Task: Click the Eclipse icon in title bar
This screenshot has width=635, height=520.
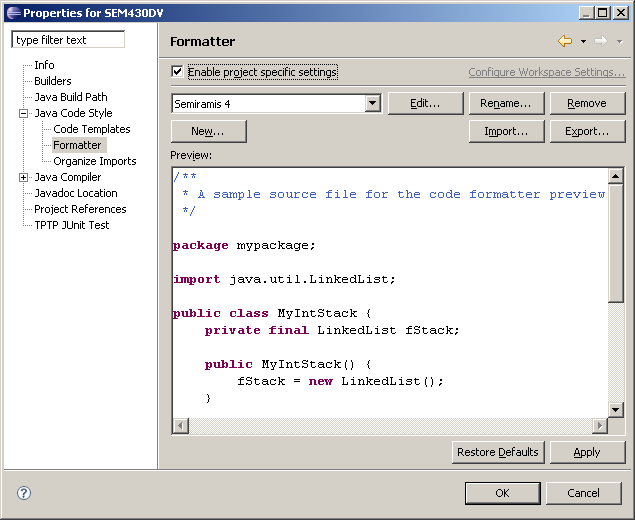Action: click(11, 12)
